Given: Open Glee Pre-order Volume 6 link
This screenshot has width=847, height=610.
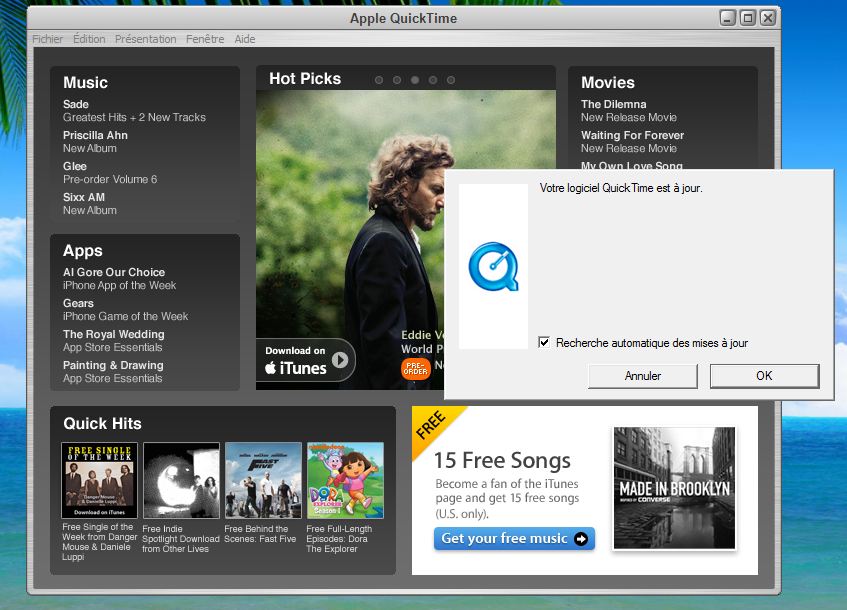Looking at the screenshot, I should [x=110, y=172].
